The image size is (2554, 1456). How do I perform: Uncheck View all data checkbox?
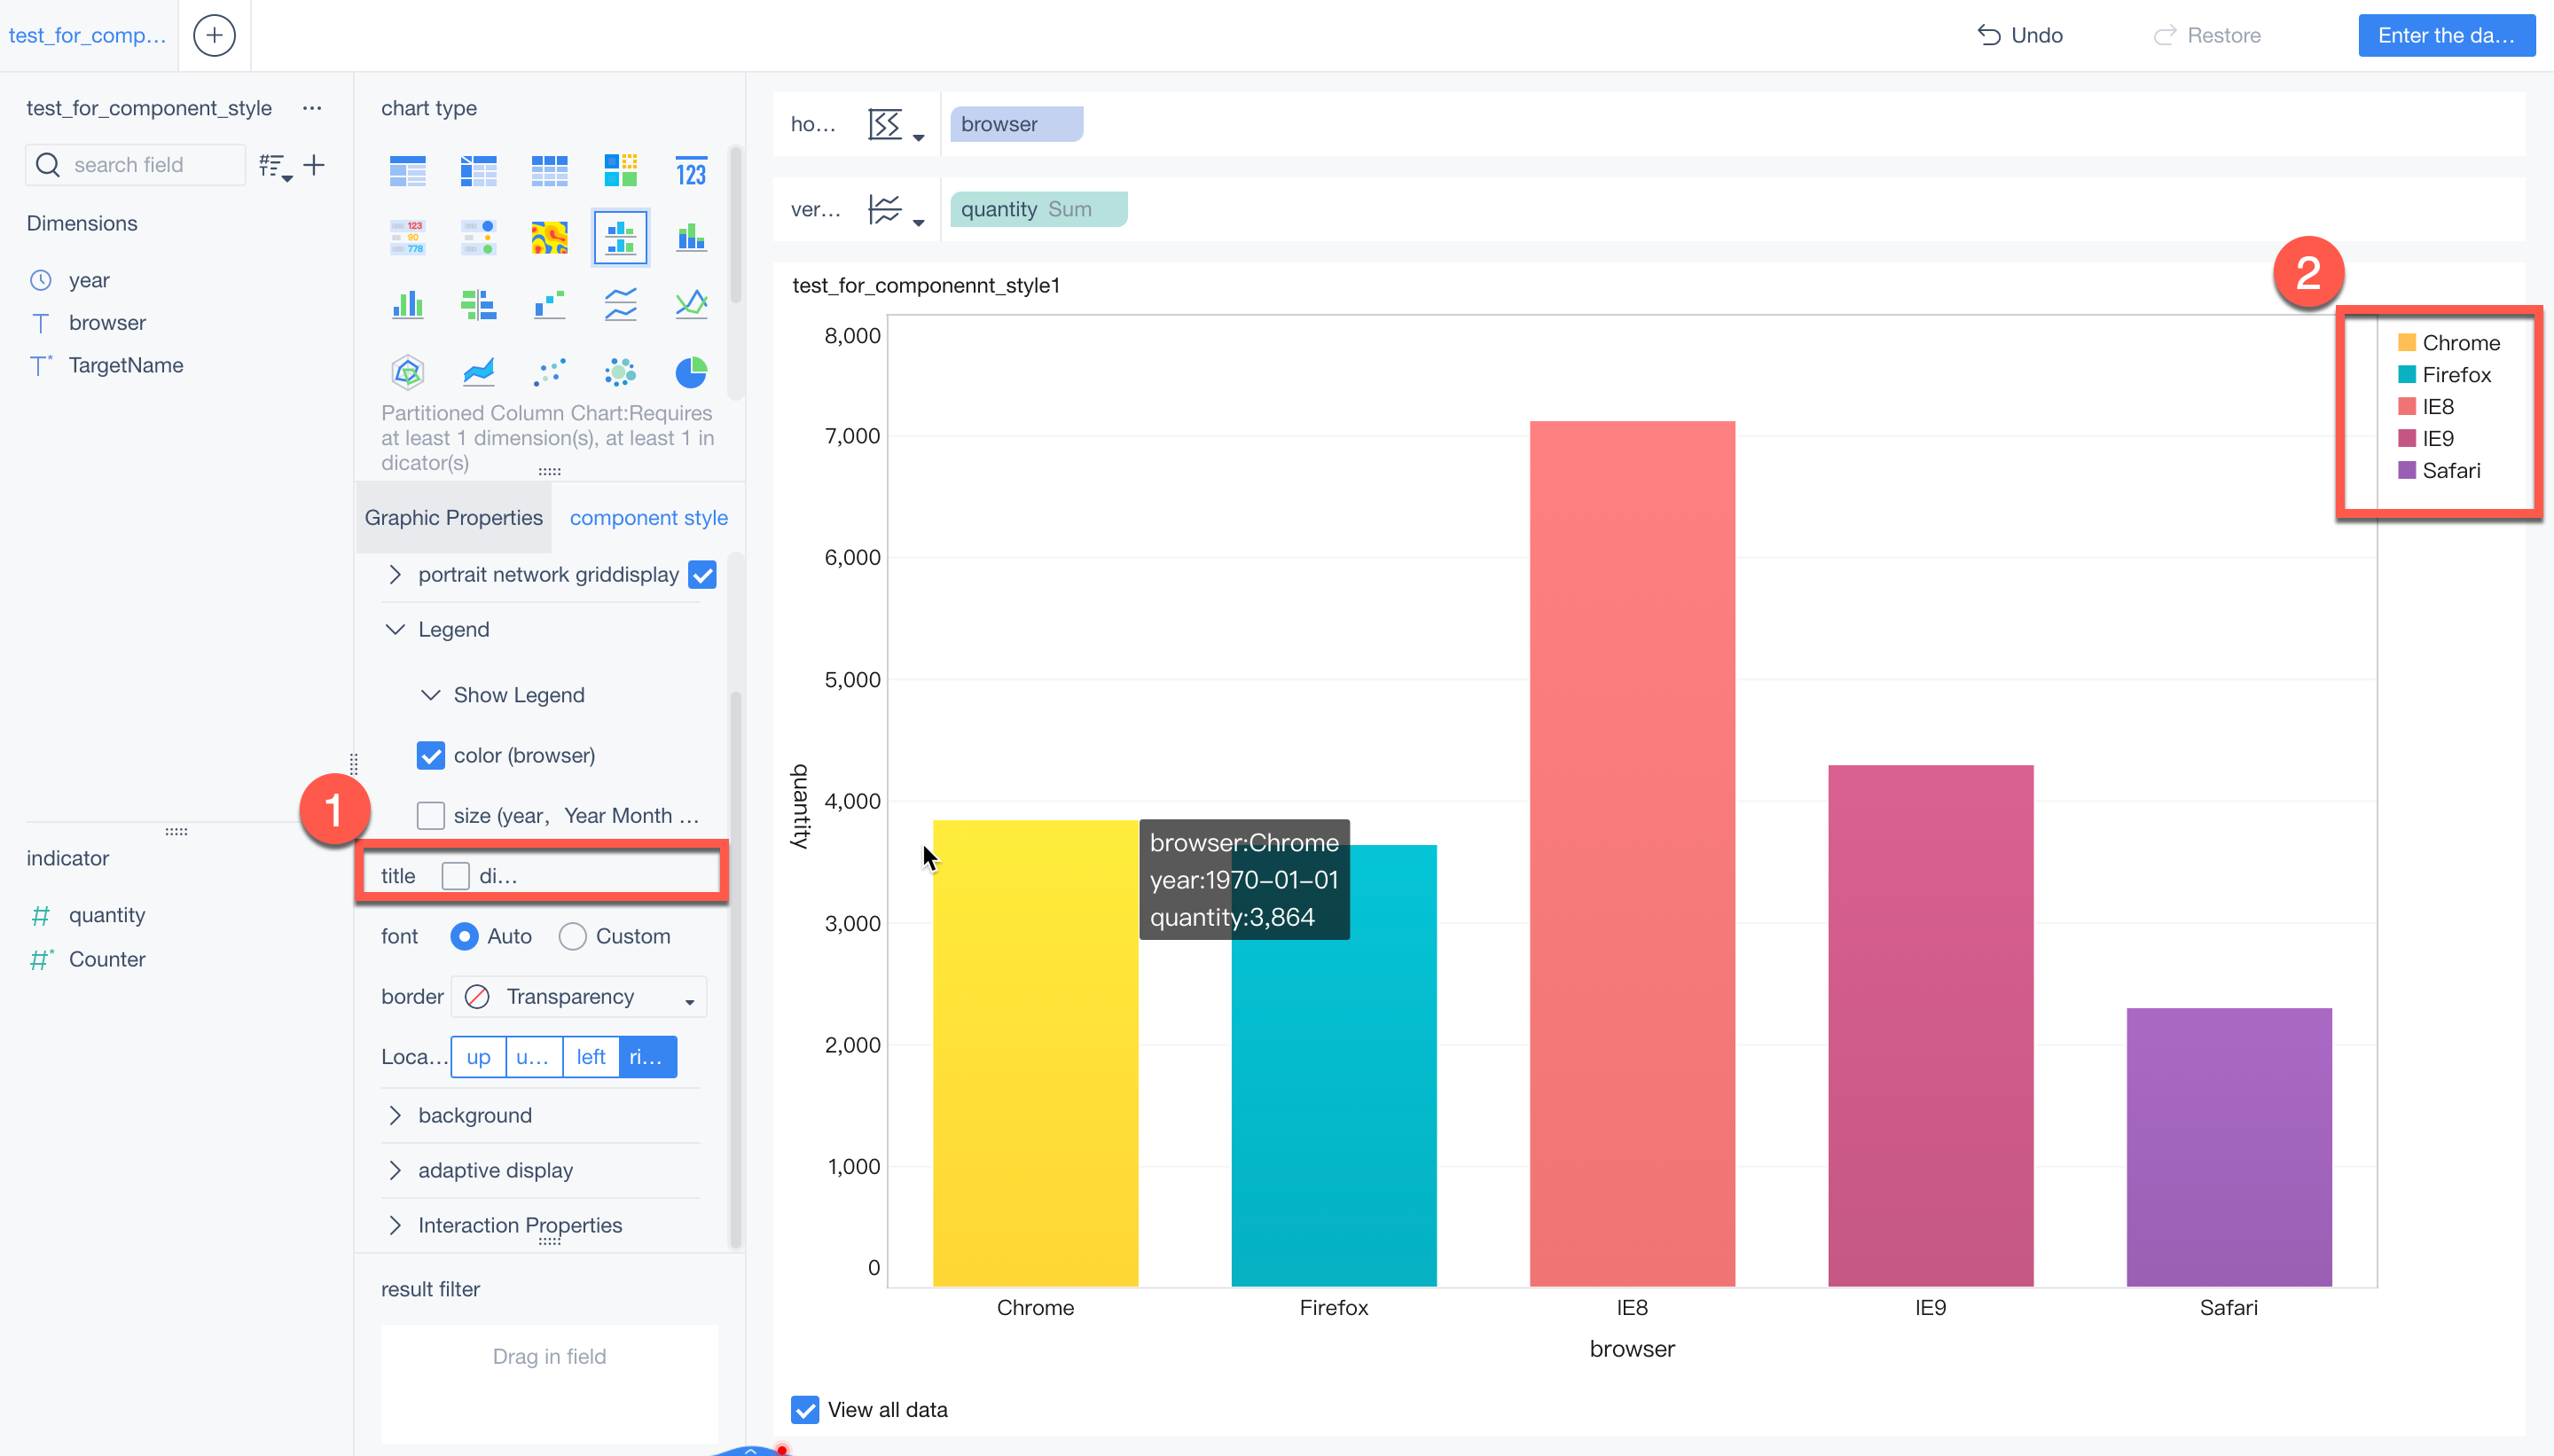pyautogui.click(x=805, y=1409)
